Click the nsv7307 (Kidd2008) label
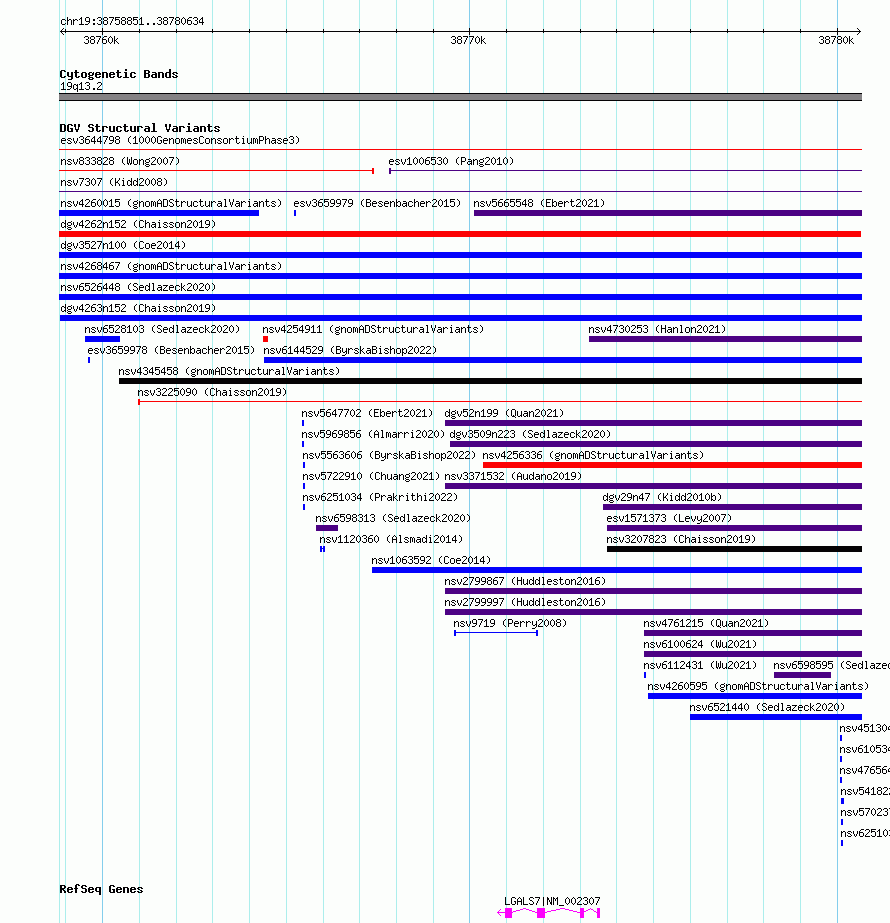 (114, 182)
